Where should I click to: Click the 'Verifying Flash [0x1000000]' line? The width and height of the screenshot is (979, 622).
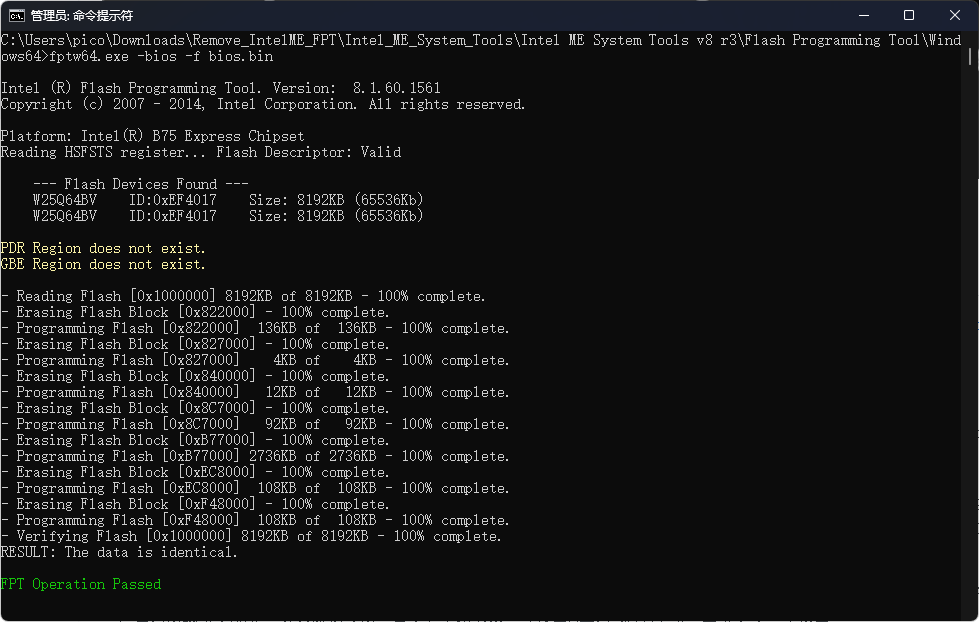[x=250, y=536]
